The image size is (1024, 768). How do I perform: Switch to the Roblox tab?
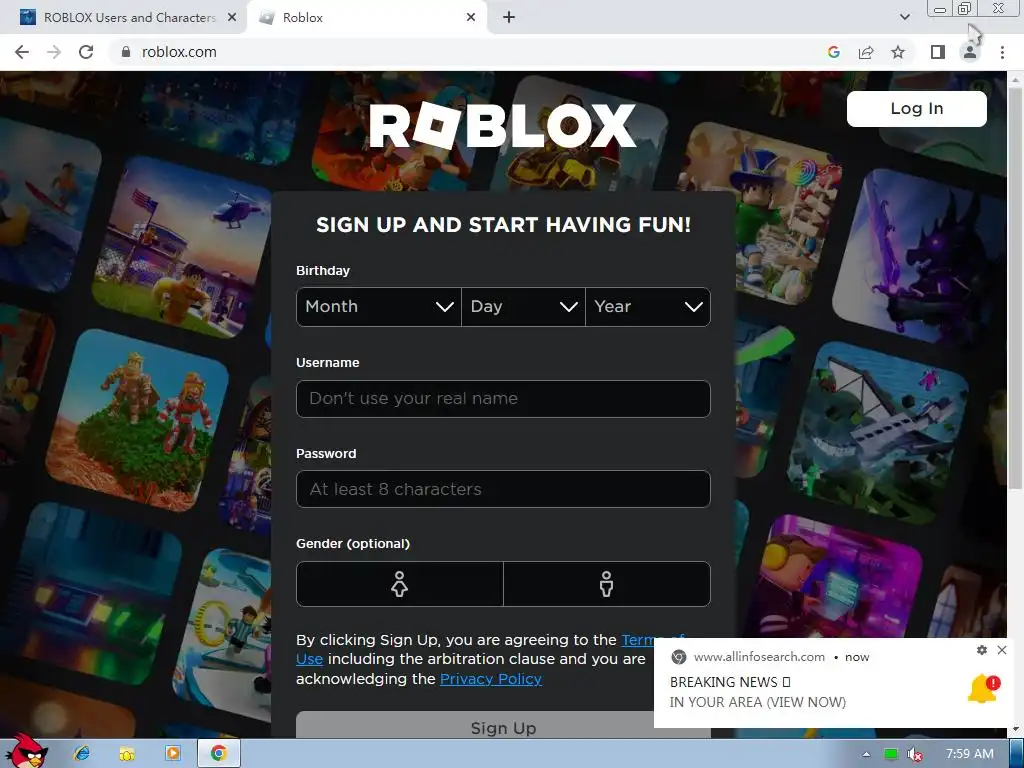[x=366, y=18]
